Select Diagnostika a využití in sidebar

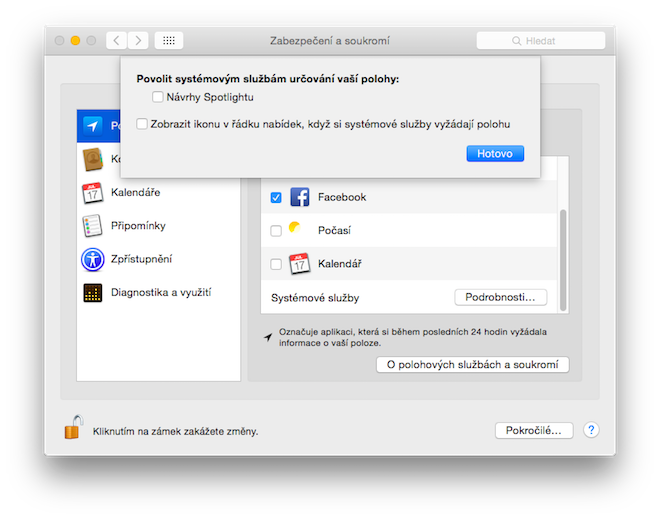[158, 293]
